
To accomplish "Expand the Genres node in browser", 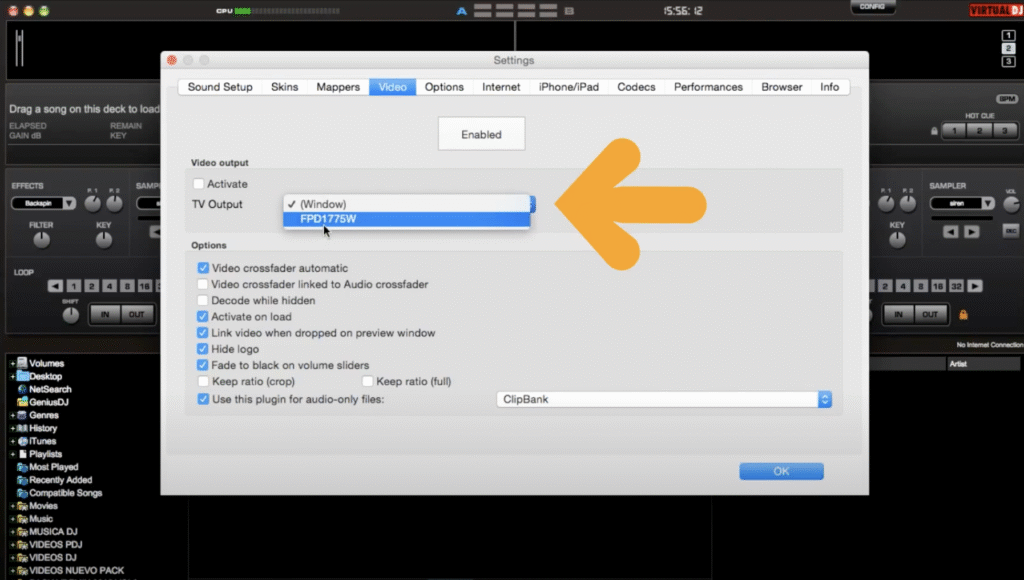I will coord(12,415).
